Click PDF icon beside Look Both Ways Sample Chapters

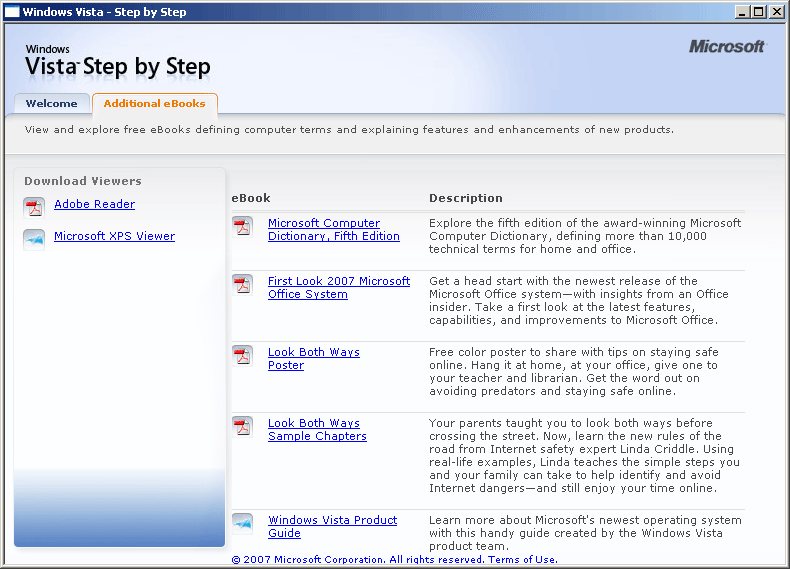242,426
